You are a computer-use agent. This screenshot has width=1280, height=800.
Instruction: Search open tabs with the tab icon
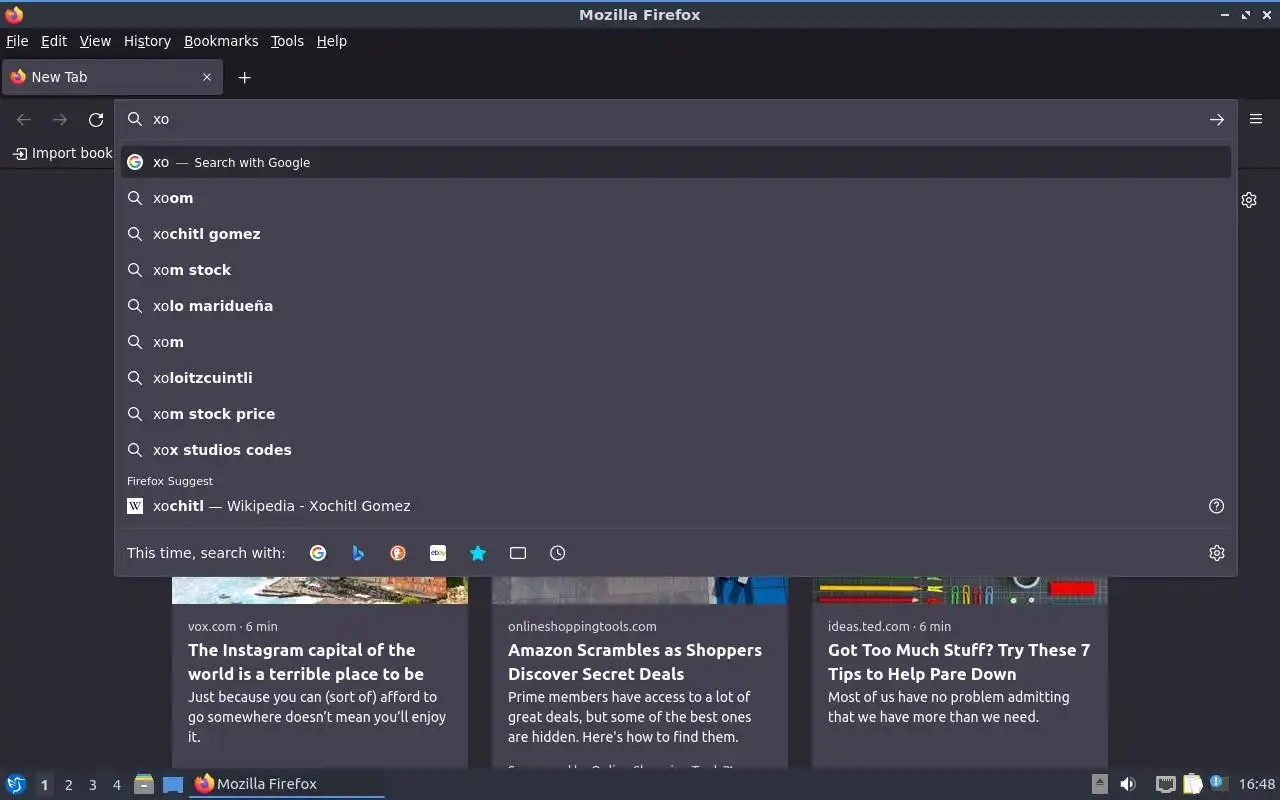(518, 553)
